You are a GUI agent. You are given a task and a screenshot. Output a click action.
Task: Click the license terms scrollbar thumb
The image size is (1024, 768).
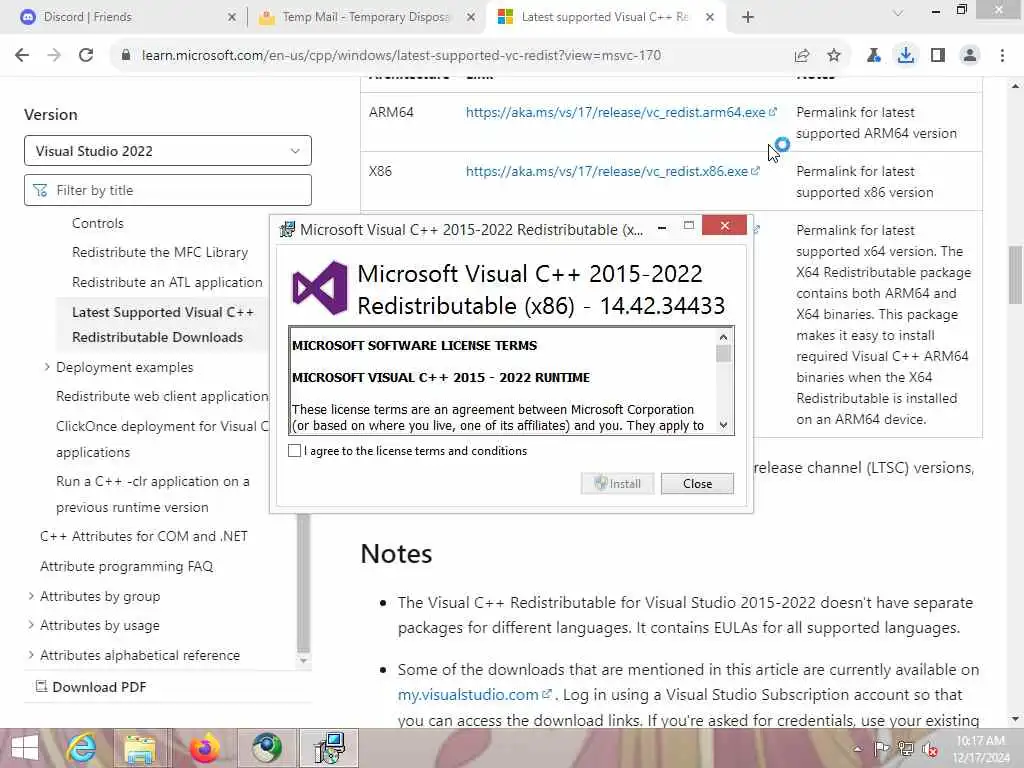click(723, 353)
